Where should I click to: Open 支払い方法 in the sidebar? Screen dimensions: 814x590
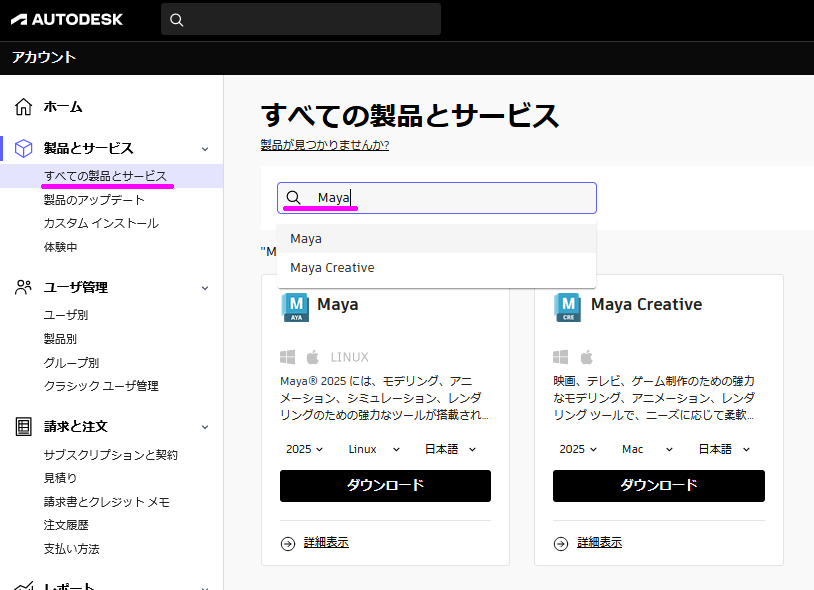72,548
